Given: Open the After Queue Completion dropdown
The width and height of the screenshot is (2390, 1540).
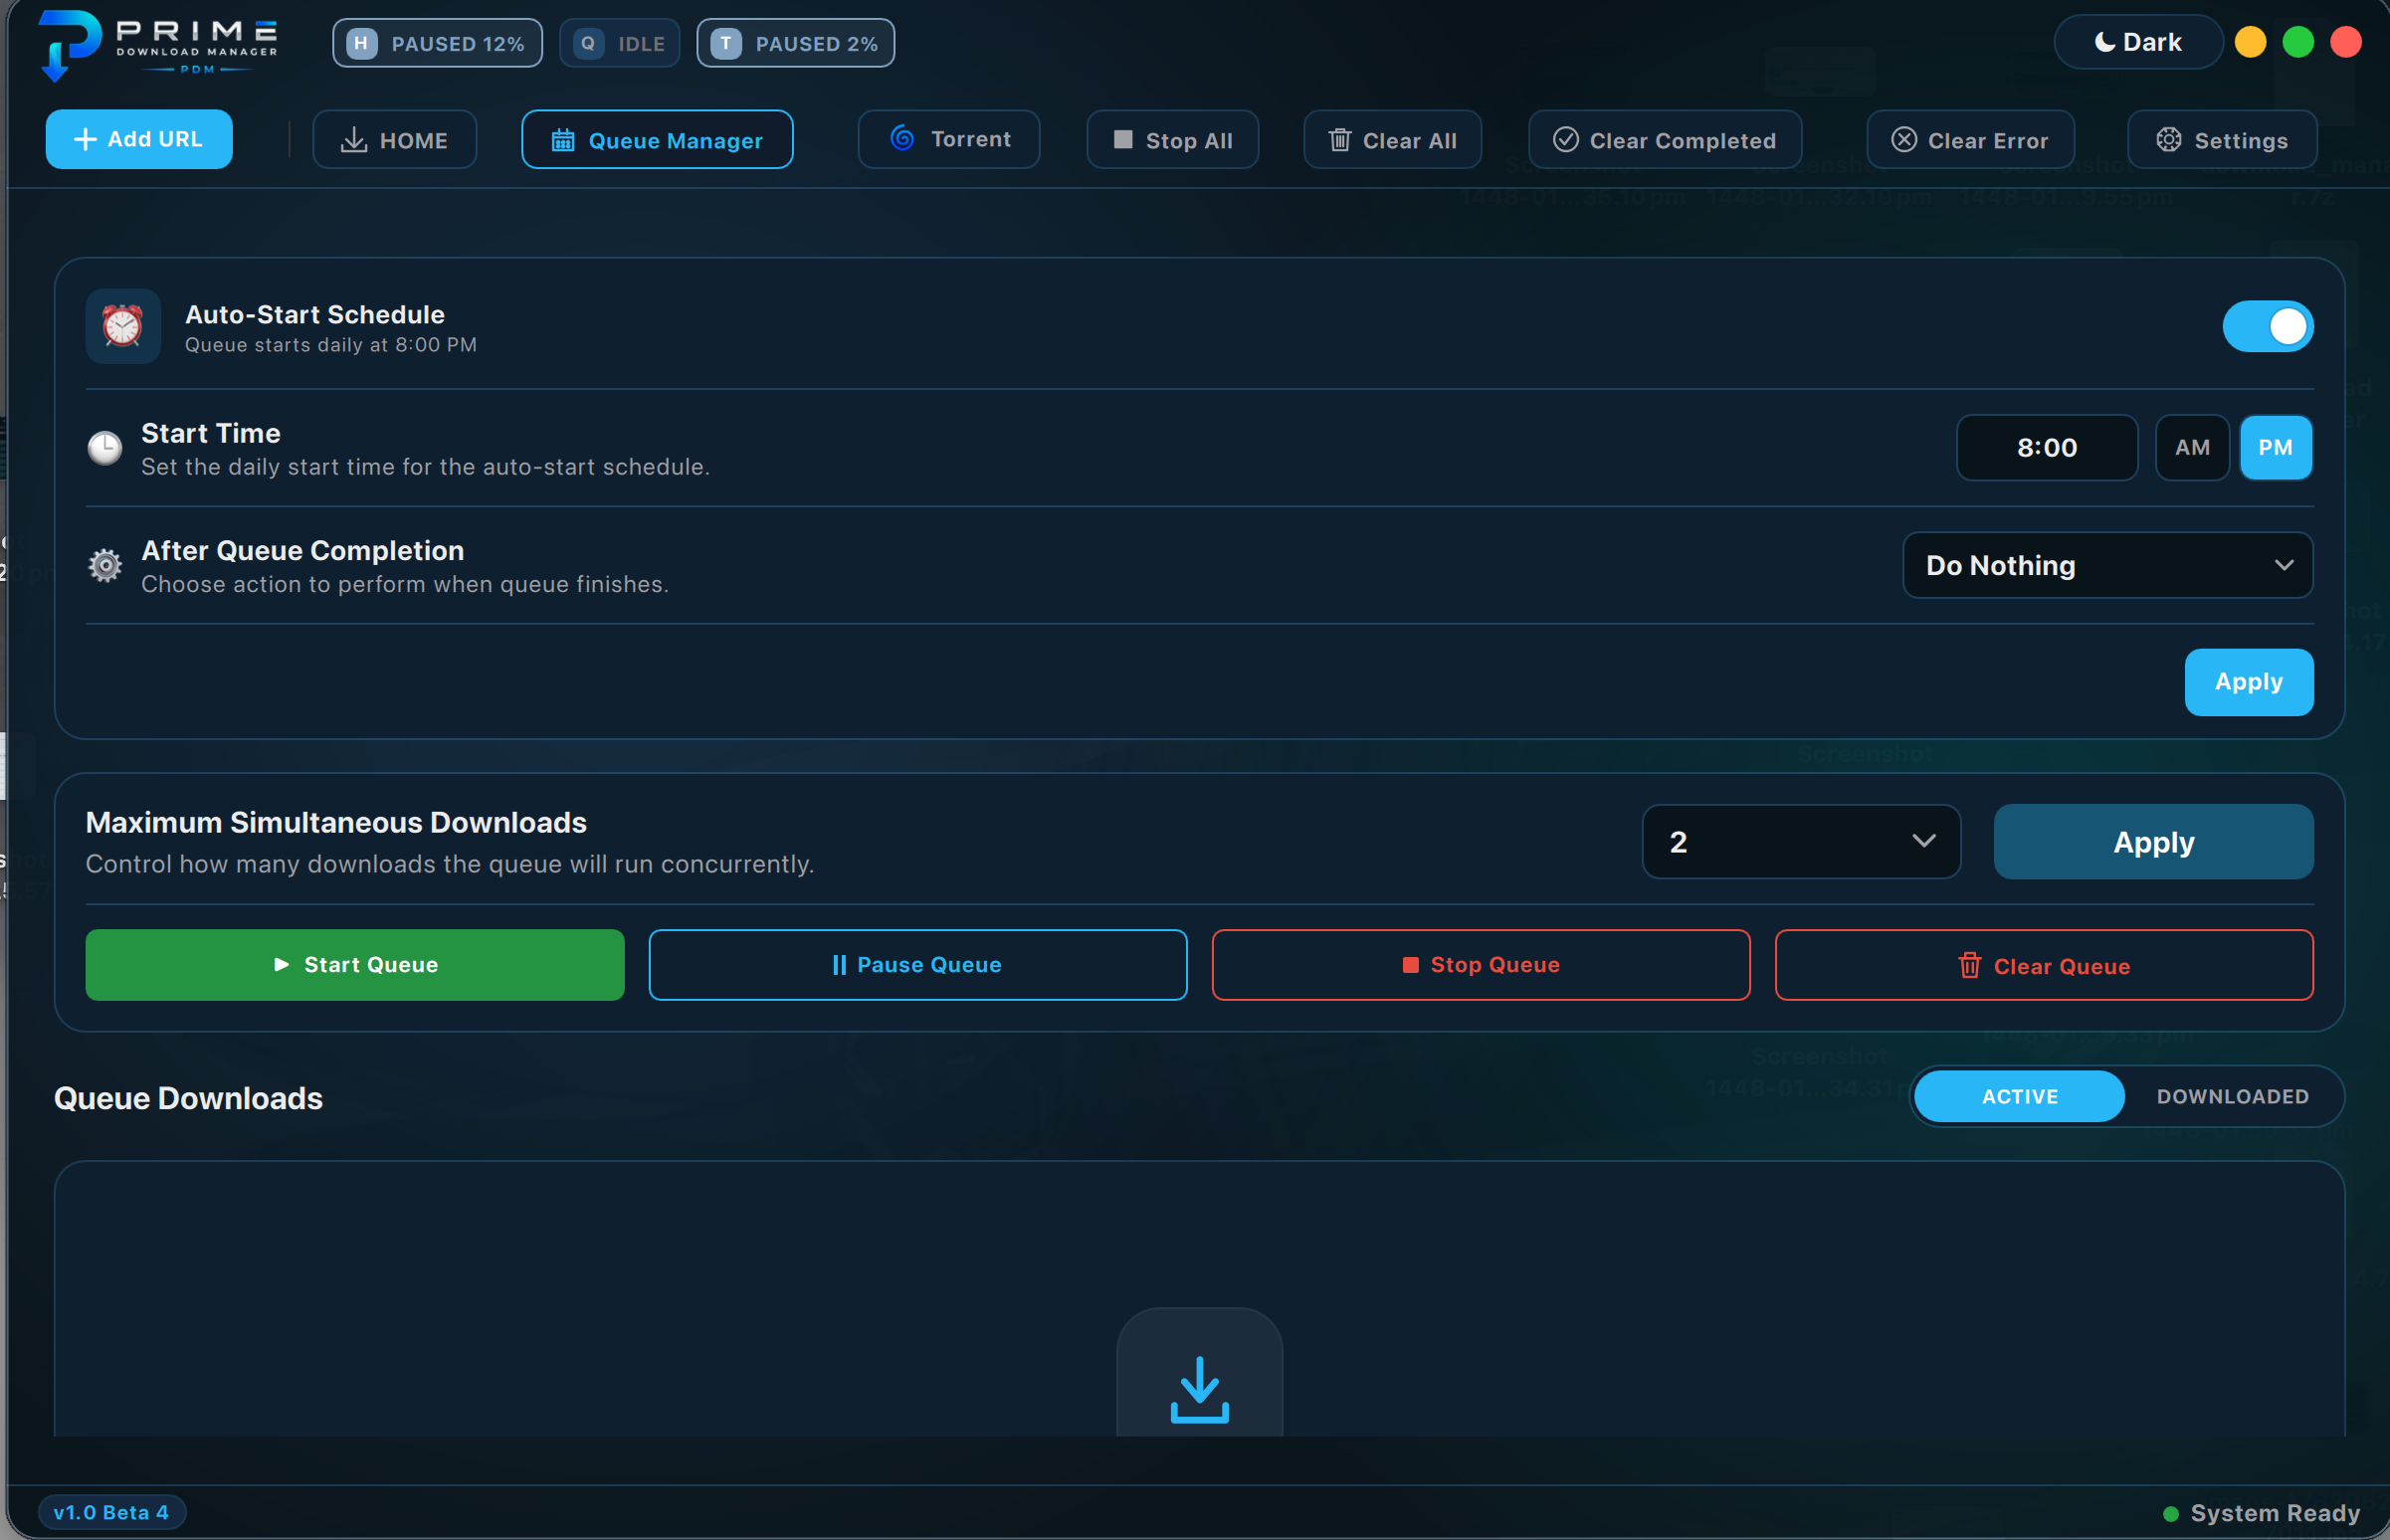Looking at the screenshot, I should click(x=2107, y=565).
